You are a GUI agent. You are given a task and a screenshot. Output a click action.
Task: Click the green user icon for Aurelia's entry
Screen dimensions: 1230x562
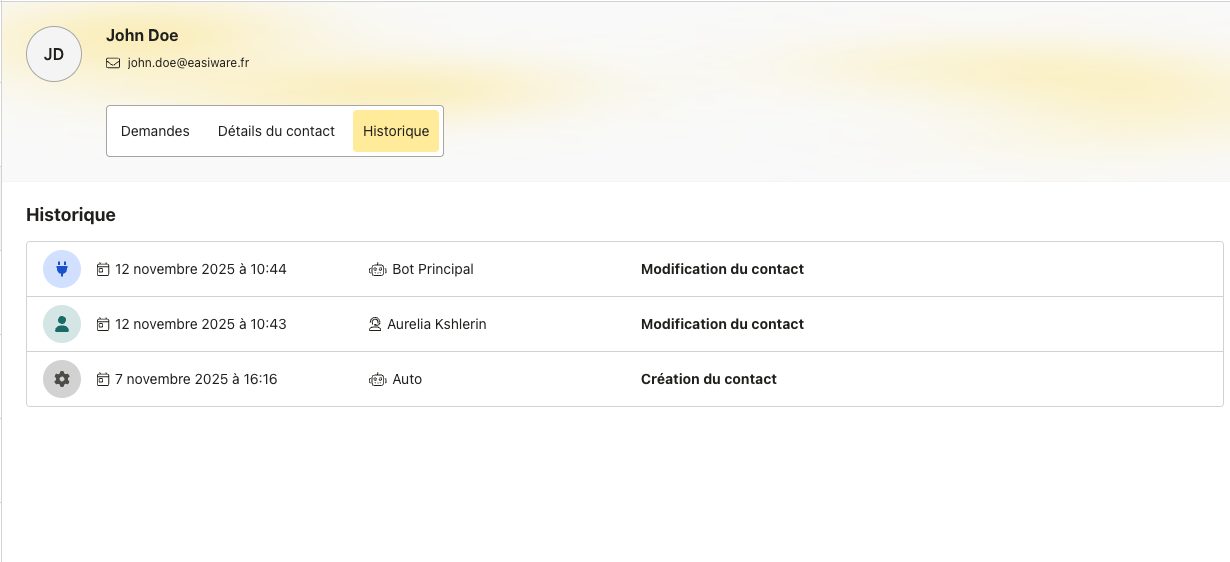coord(62,324)
